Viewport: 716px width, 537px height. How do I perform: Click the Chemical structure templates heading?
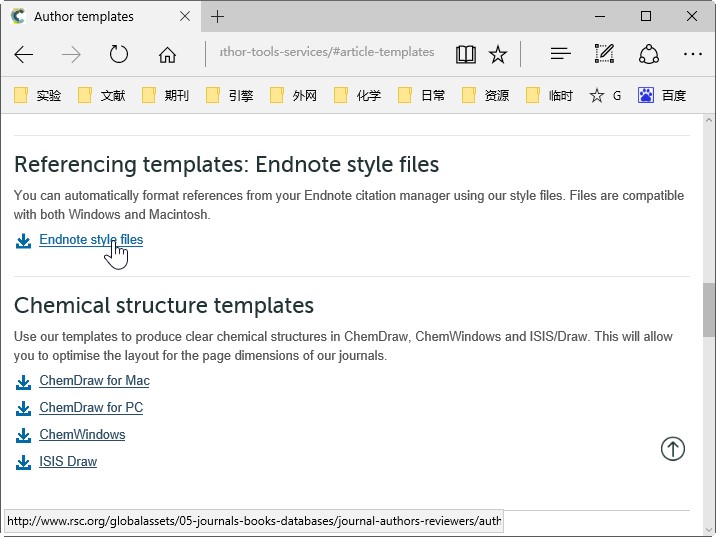pyautogui.click(x=164, y=305)
